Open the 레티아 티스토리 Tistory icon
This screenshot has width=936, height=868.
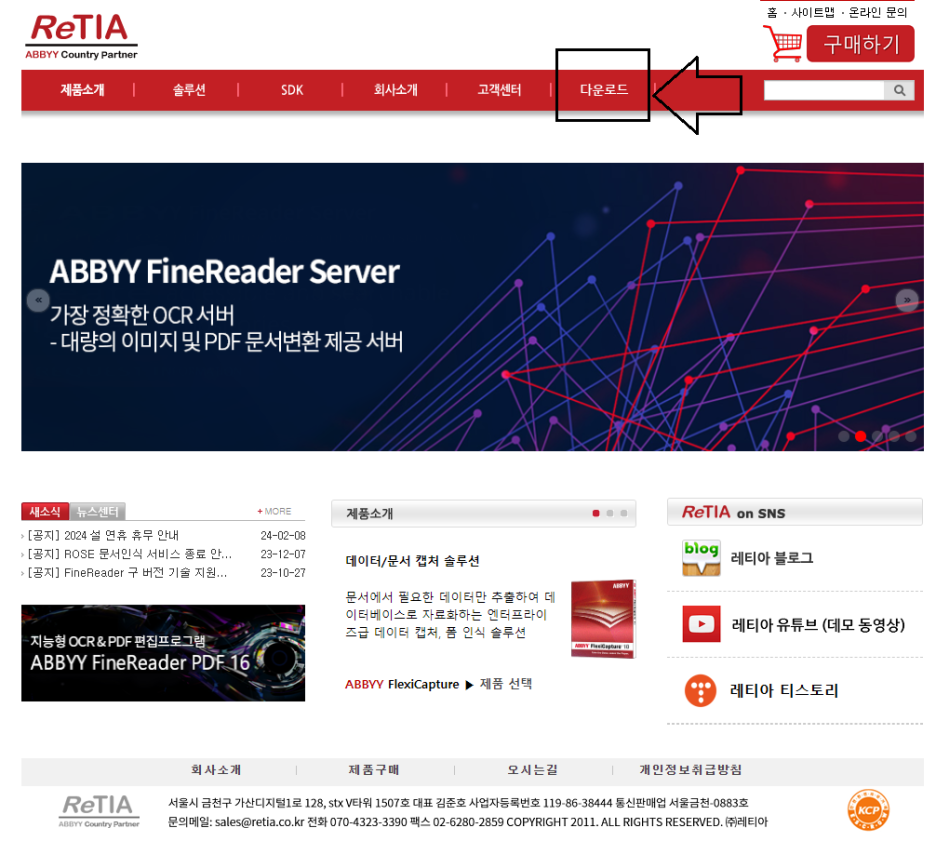(700, 691)
